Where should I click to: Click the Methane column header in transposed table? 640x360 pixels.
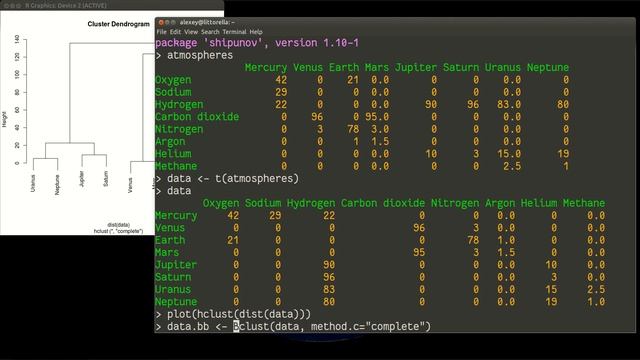[584, 203]
